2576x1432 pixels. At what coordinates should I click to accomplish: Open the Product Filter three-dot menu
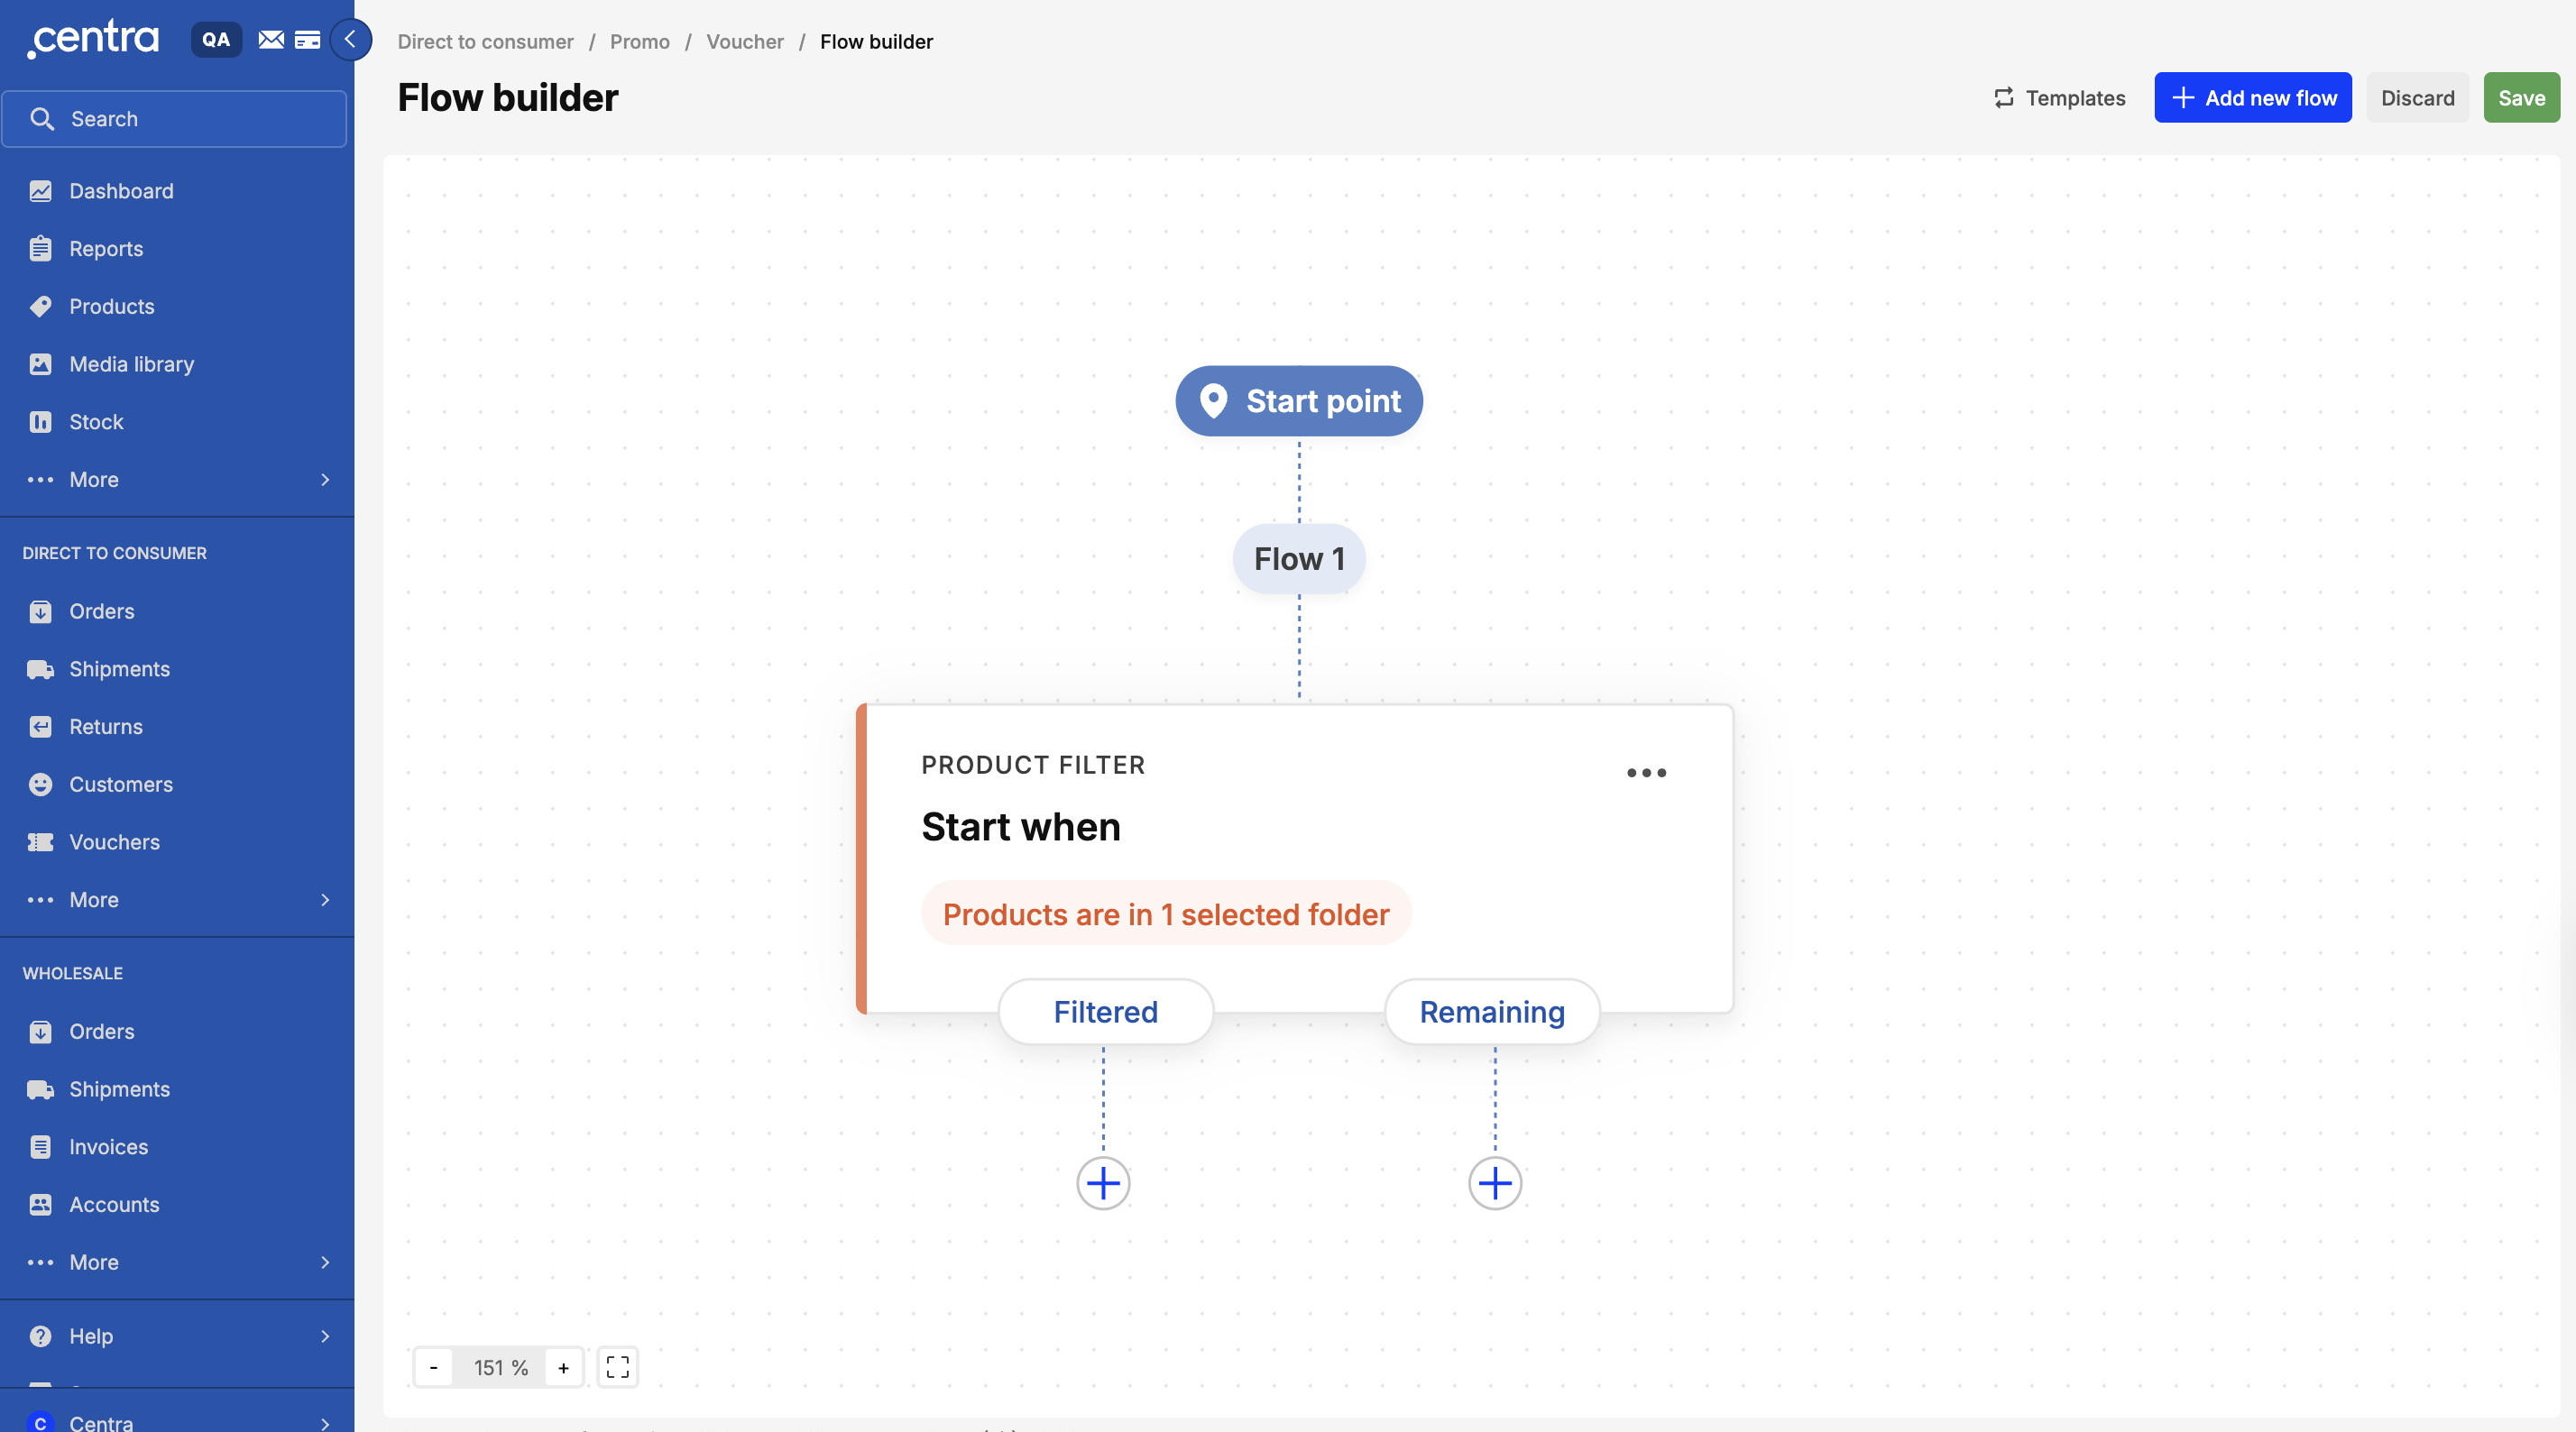(x=1646, y=772)
